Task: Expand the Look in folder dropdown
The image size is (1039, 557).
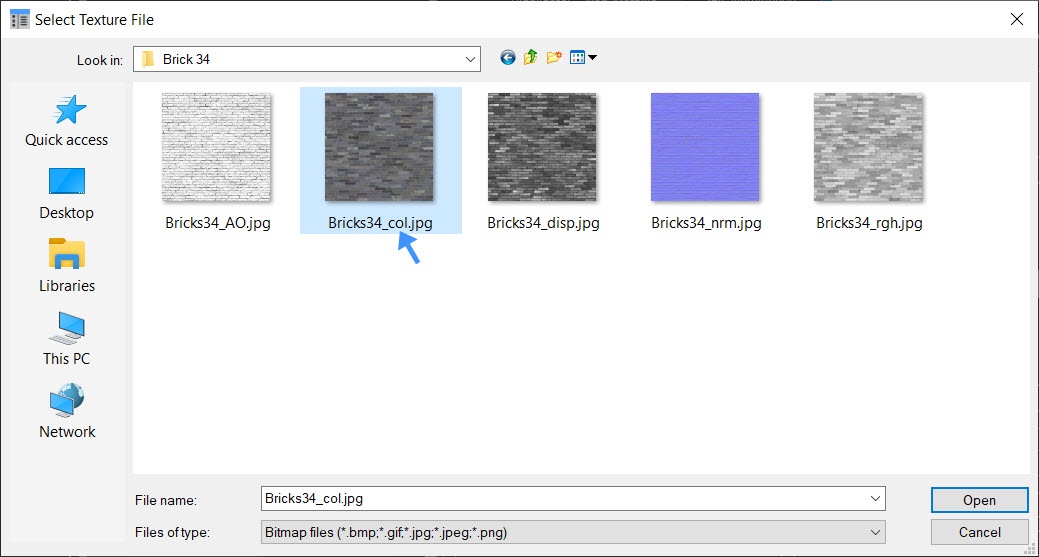Action: click(470, 59)
